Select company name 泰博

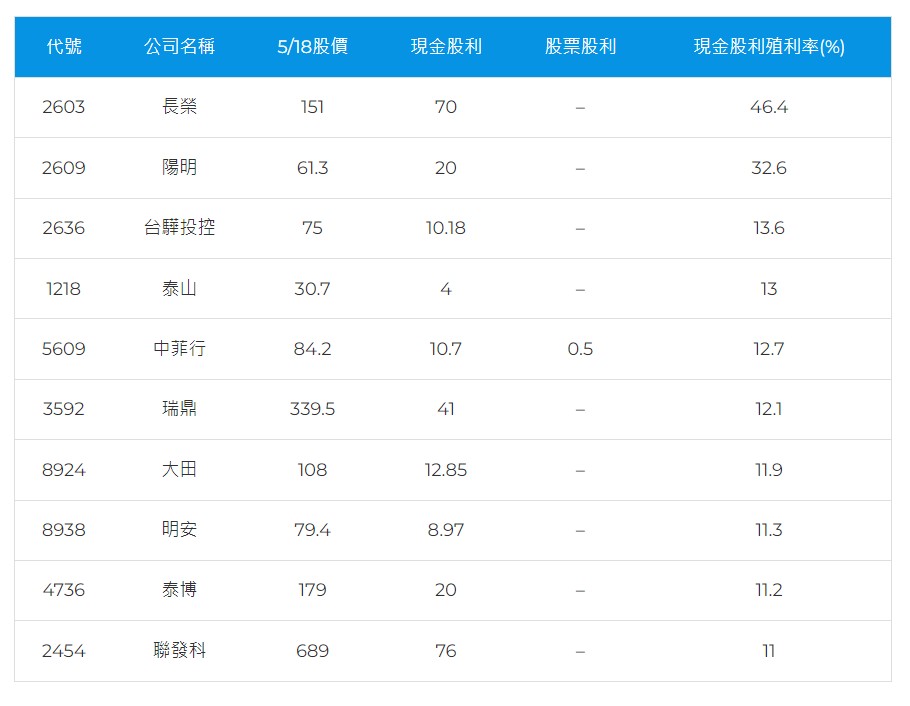tap(179, 589)
